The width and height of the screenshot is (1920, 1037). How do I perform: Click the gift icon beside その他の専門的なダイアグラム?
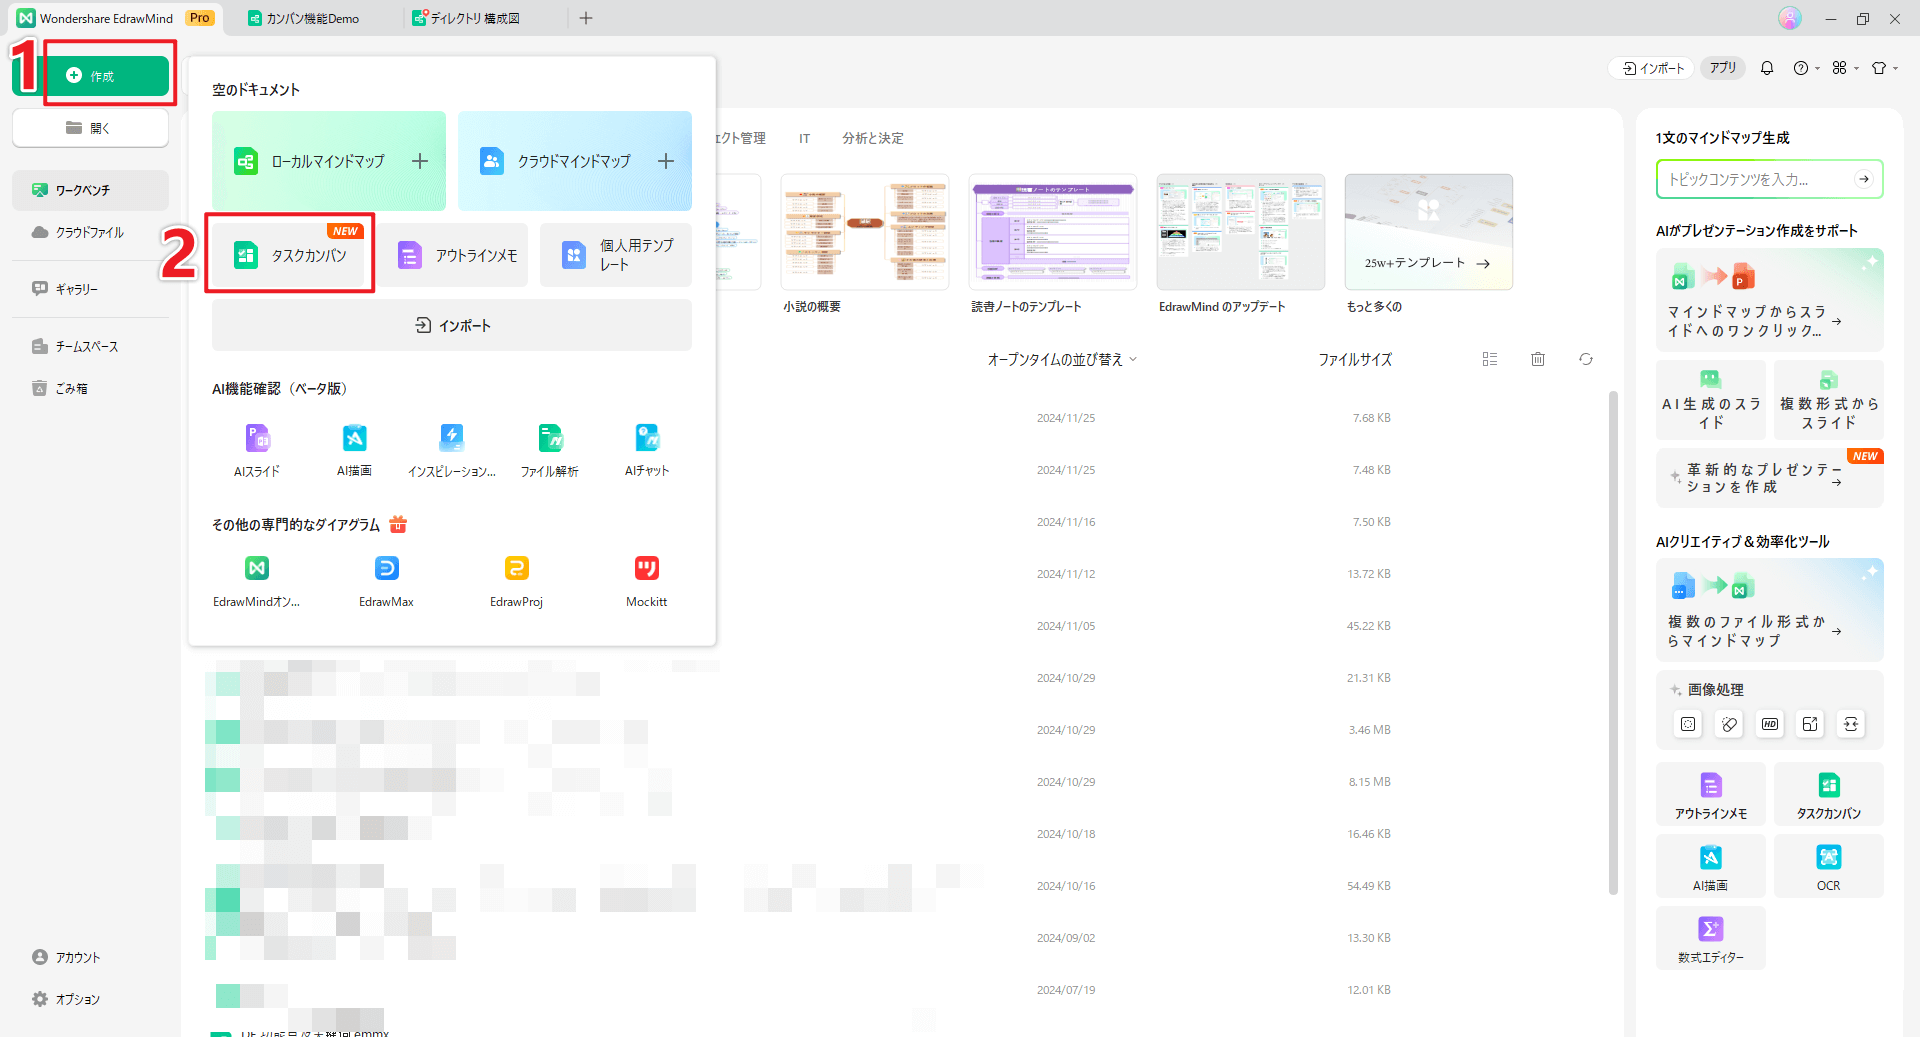click(x=398, y=524)
